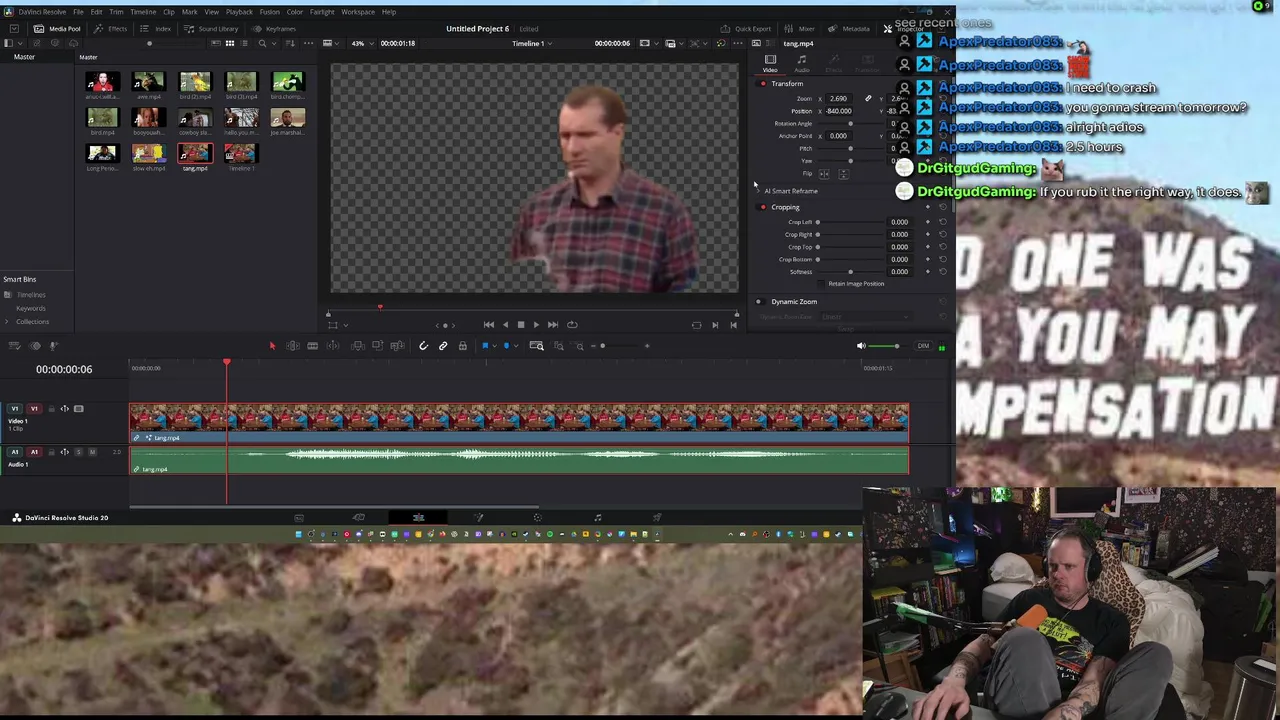Open the Effects panel
The image size is (1280, 720).
pos(110,29)
